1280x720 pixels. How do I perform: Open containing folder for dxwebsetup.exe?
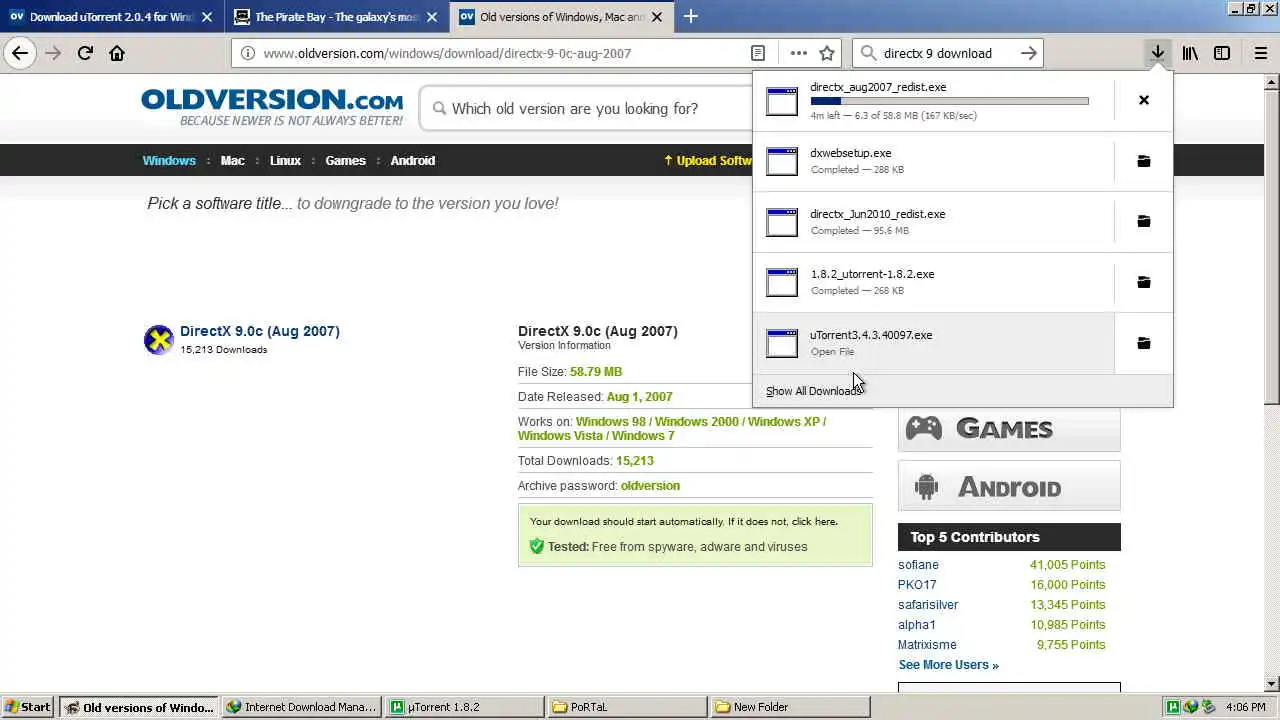(1144, 161)
